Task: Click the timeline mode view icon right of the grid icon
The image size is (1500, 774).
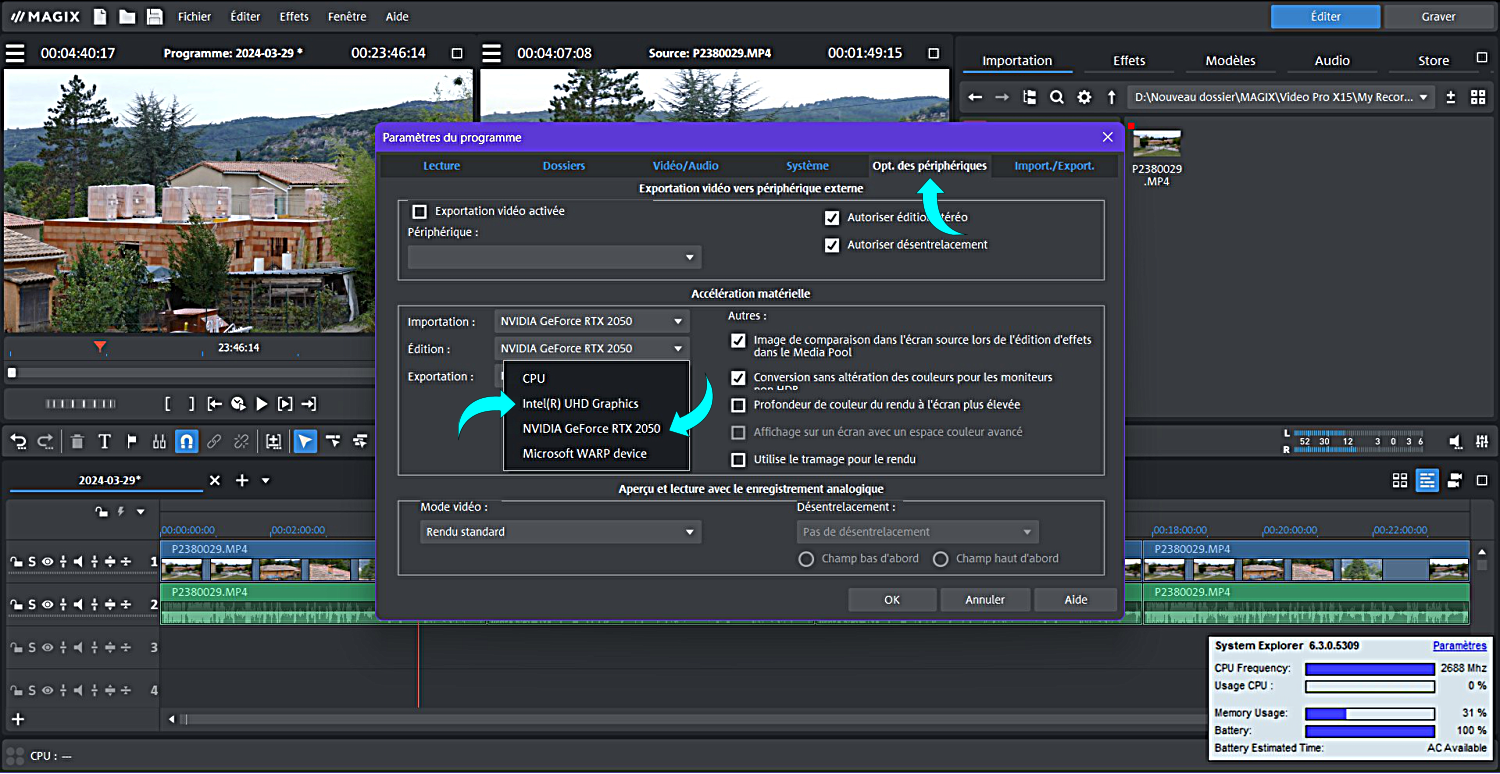Action: coord(1427,480)
